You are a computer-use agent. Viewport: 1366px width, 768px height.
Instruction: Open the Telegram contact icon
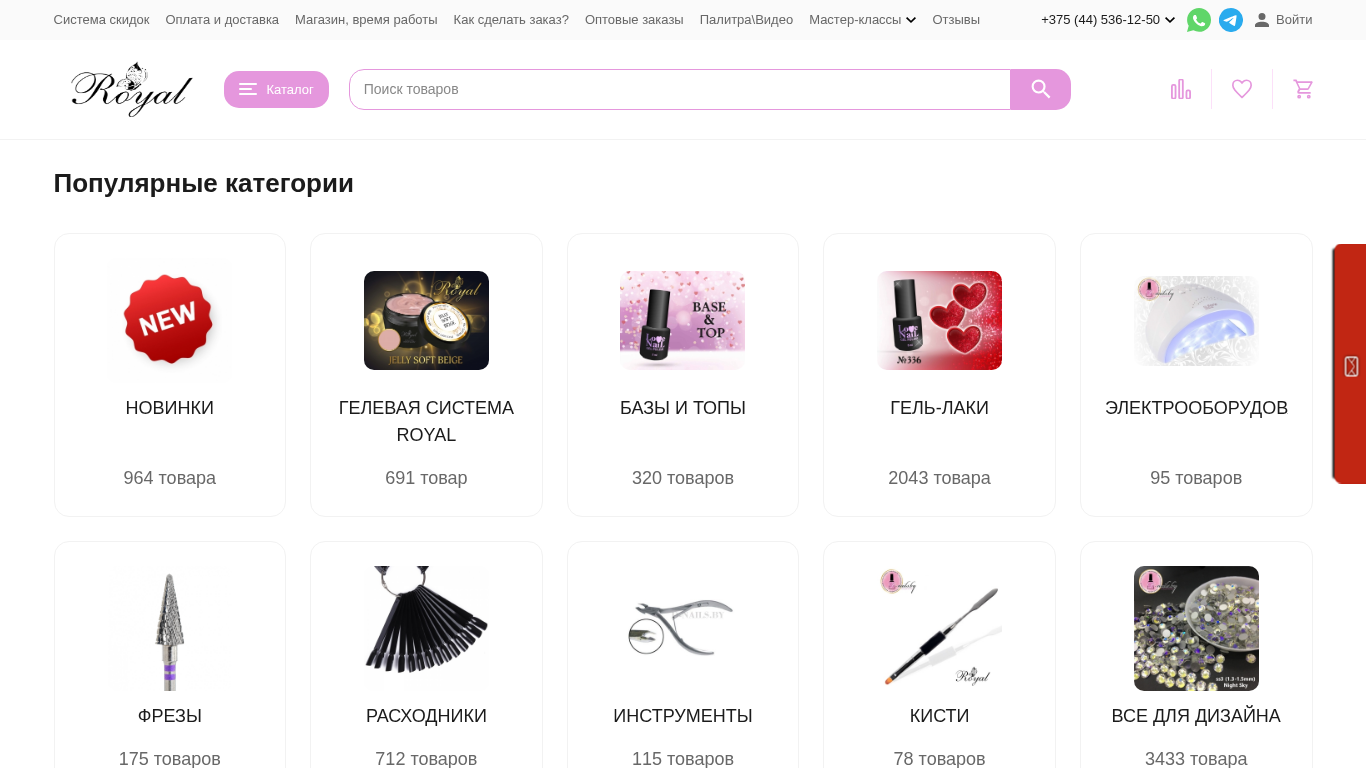(1230, 20)
